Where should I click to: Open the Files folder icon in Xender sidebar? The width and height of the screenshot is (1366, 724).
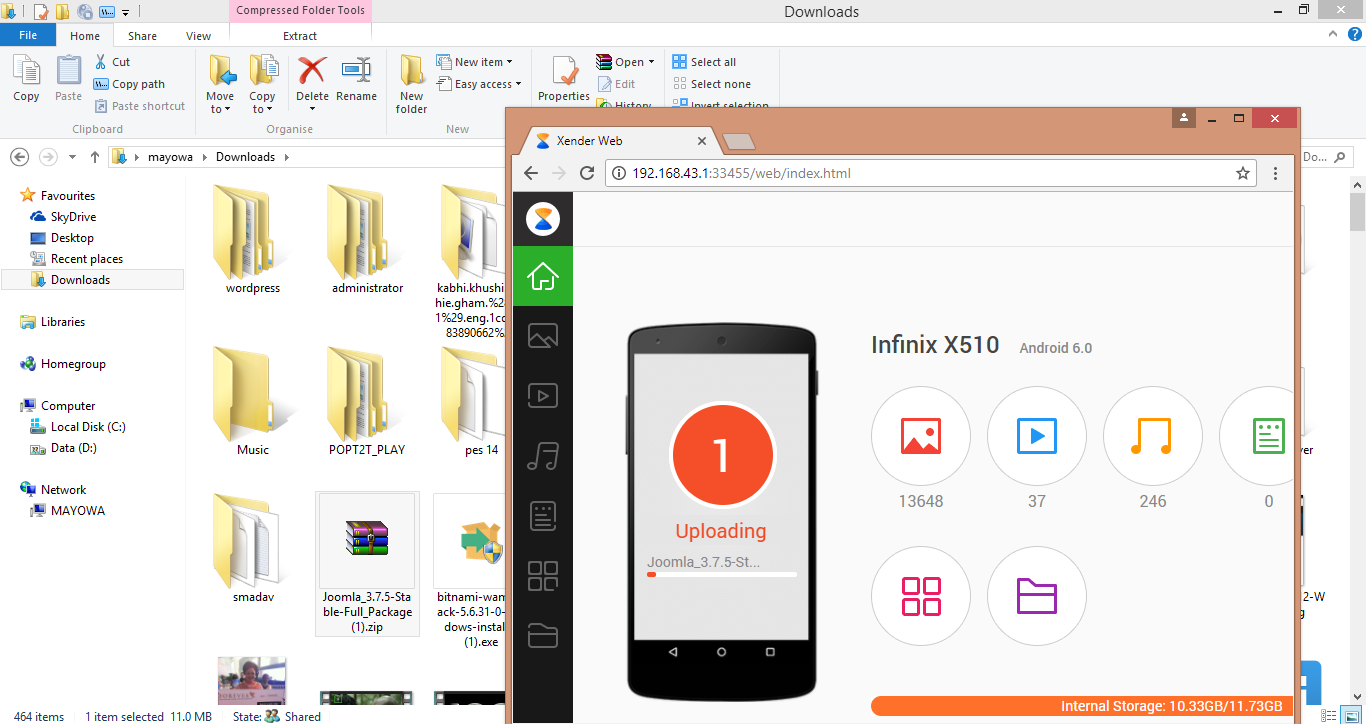542,636
